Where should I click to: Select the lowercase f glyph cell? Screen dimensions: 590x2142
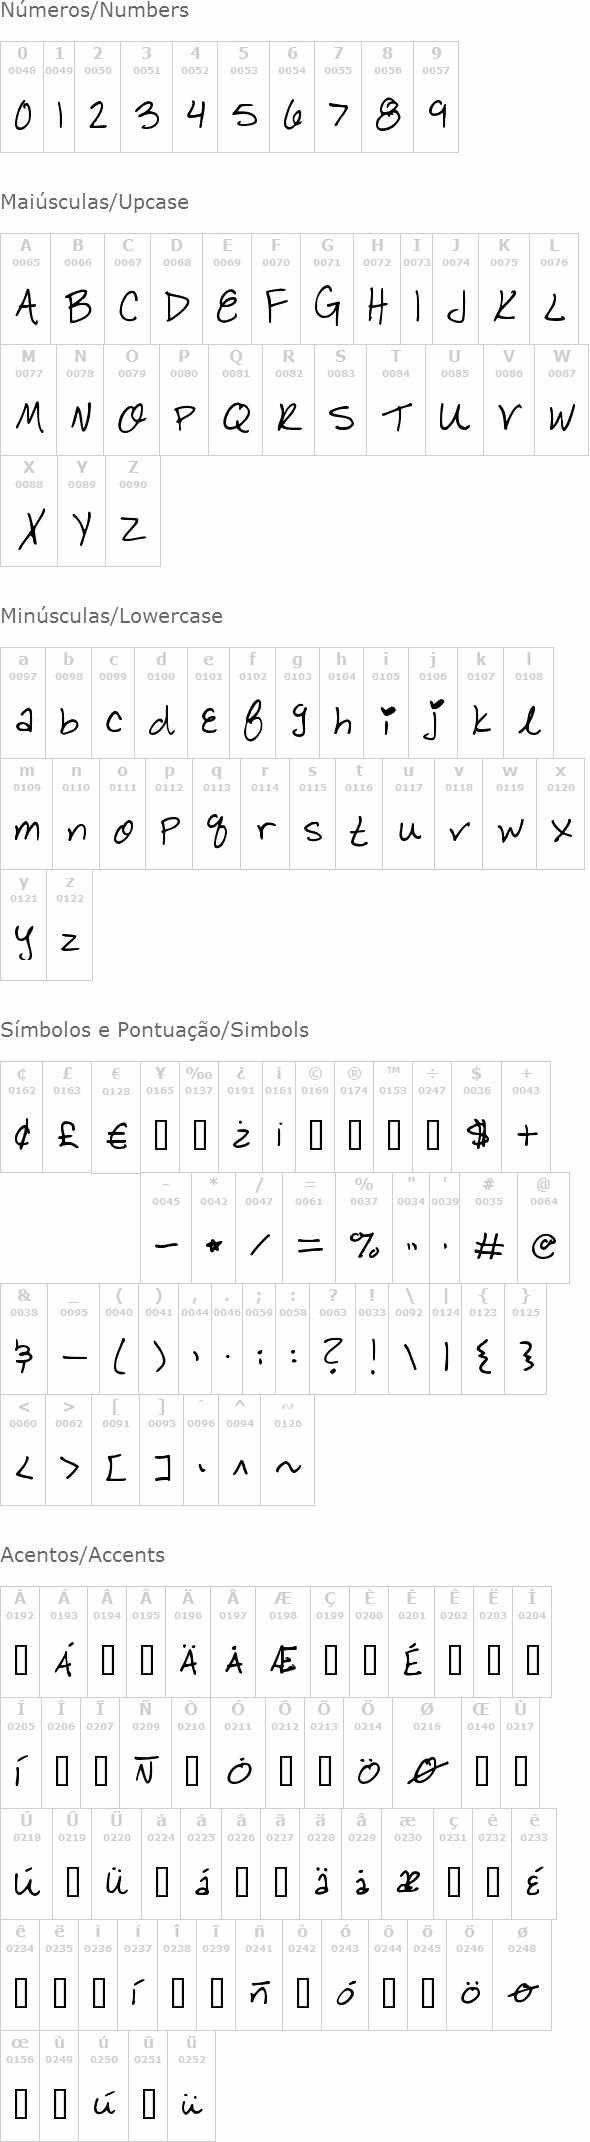point(253,703)
